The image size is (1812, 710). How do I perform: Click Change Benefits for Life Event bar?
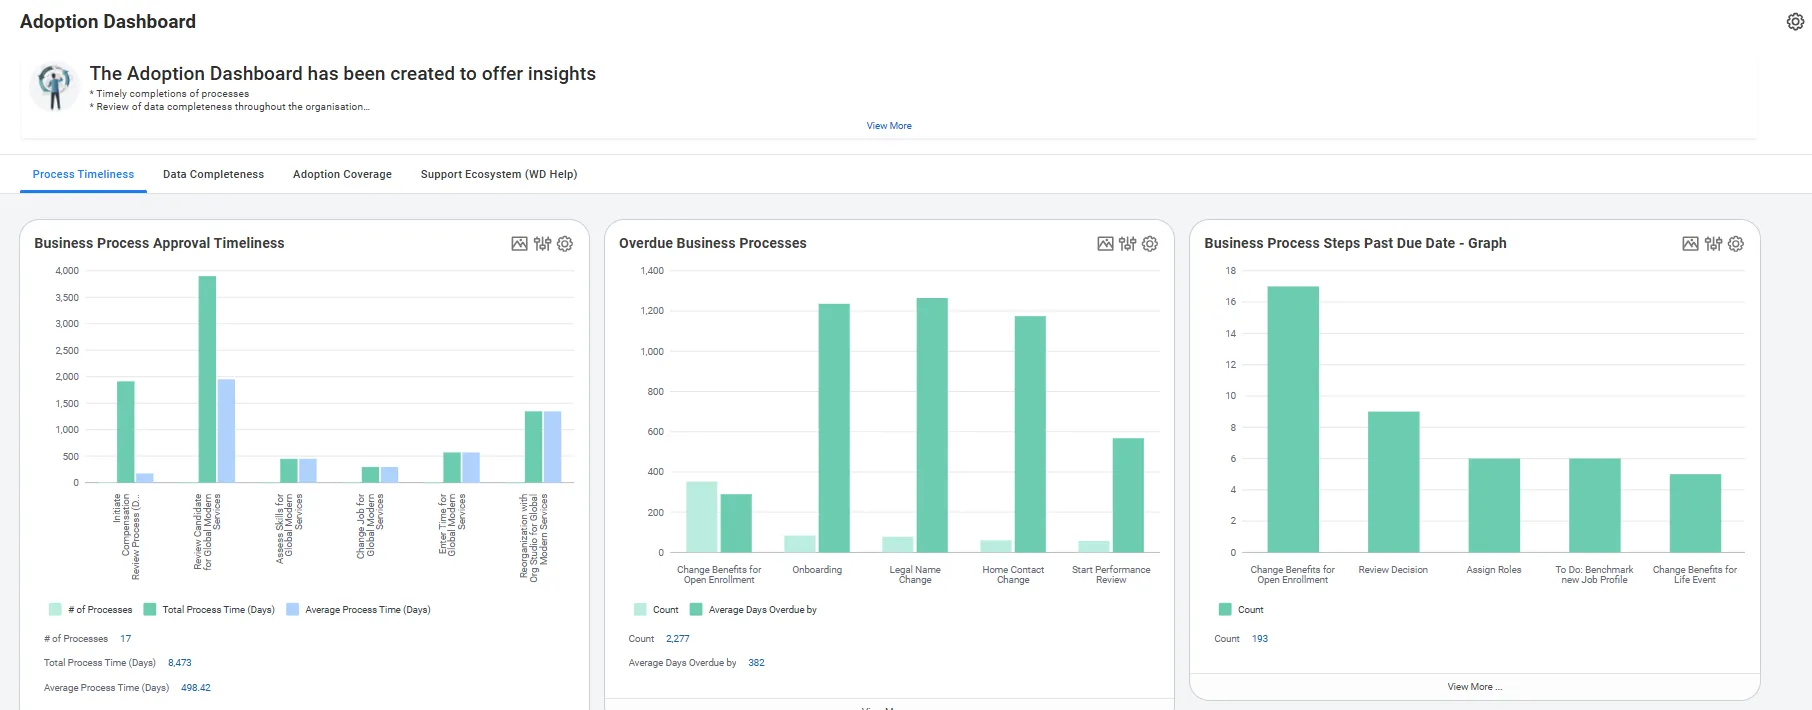point(1695,513)
